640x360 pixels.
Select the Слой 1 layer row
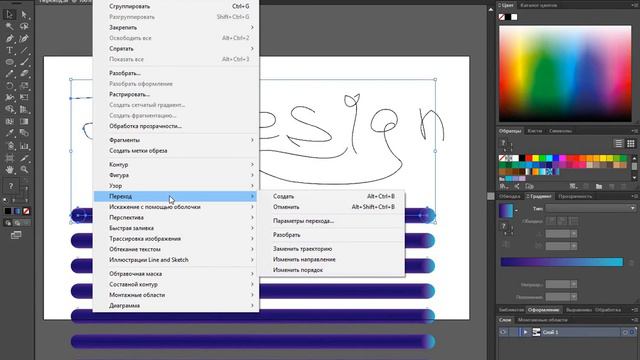pos(568,332)
